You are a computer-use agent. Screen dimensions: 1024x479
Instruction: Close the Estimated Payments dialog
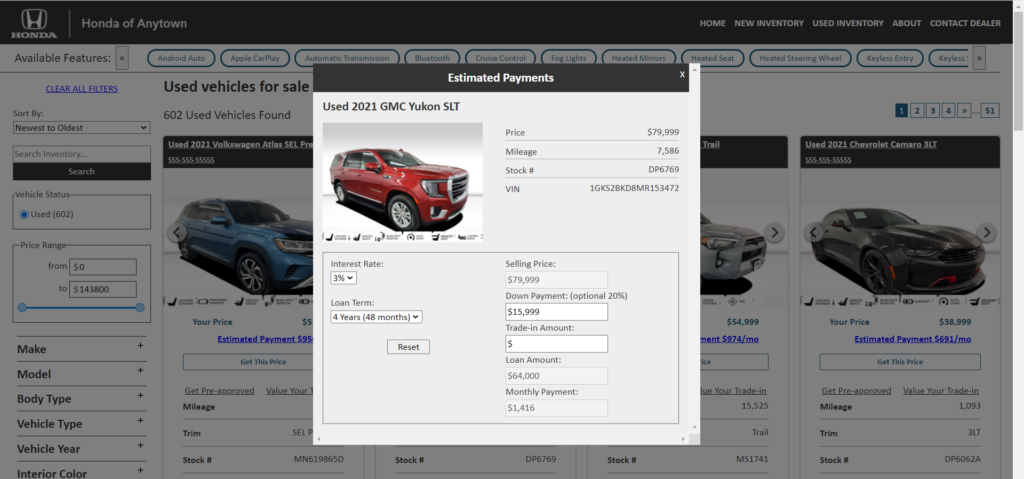682,74
